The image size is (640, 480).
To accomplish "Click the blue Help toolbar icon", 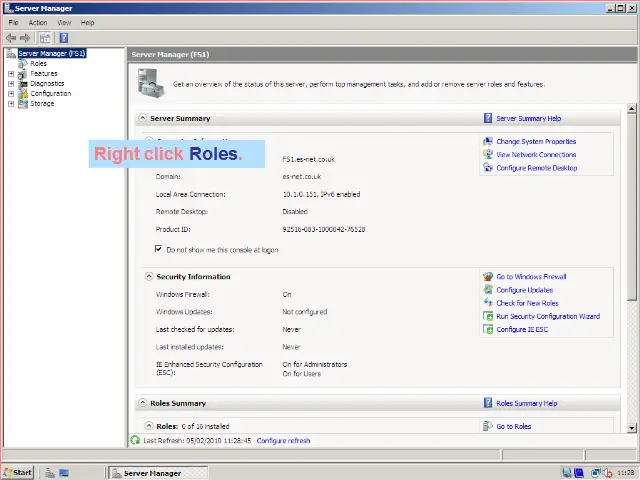I will click(64, 38).
